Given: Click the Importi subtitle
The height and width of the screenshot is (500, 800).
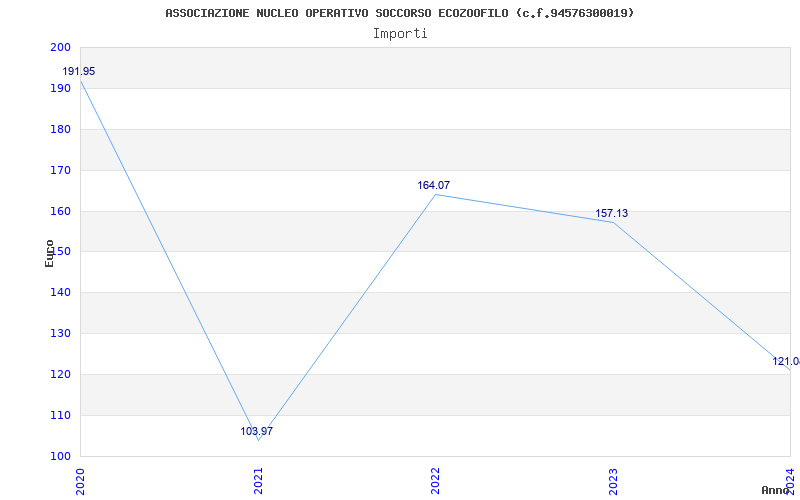Looking at the screenshot, I should click(400, 34).
